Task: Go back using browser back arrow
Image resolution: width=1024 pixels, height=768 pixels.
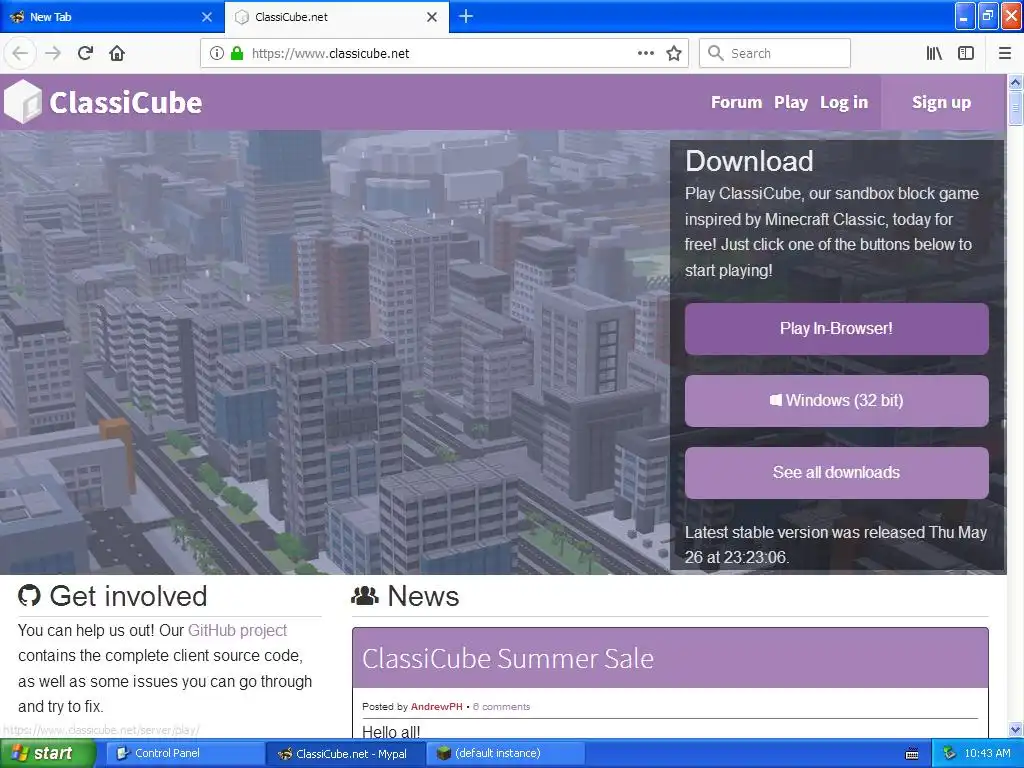Action: point(20,53)
